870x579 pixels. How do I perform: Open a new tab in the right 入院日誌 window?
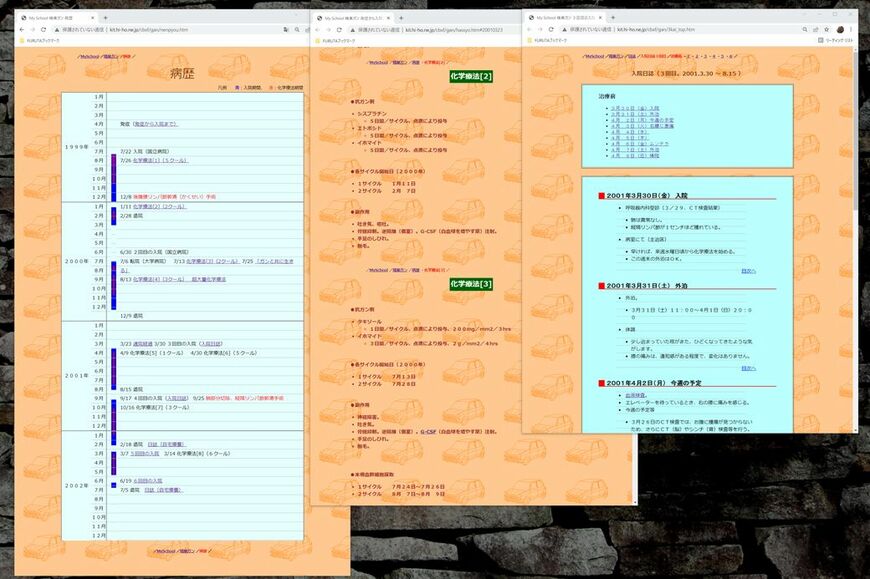coord(613,18)
